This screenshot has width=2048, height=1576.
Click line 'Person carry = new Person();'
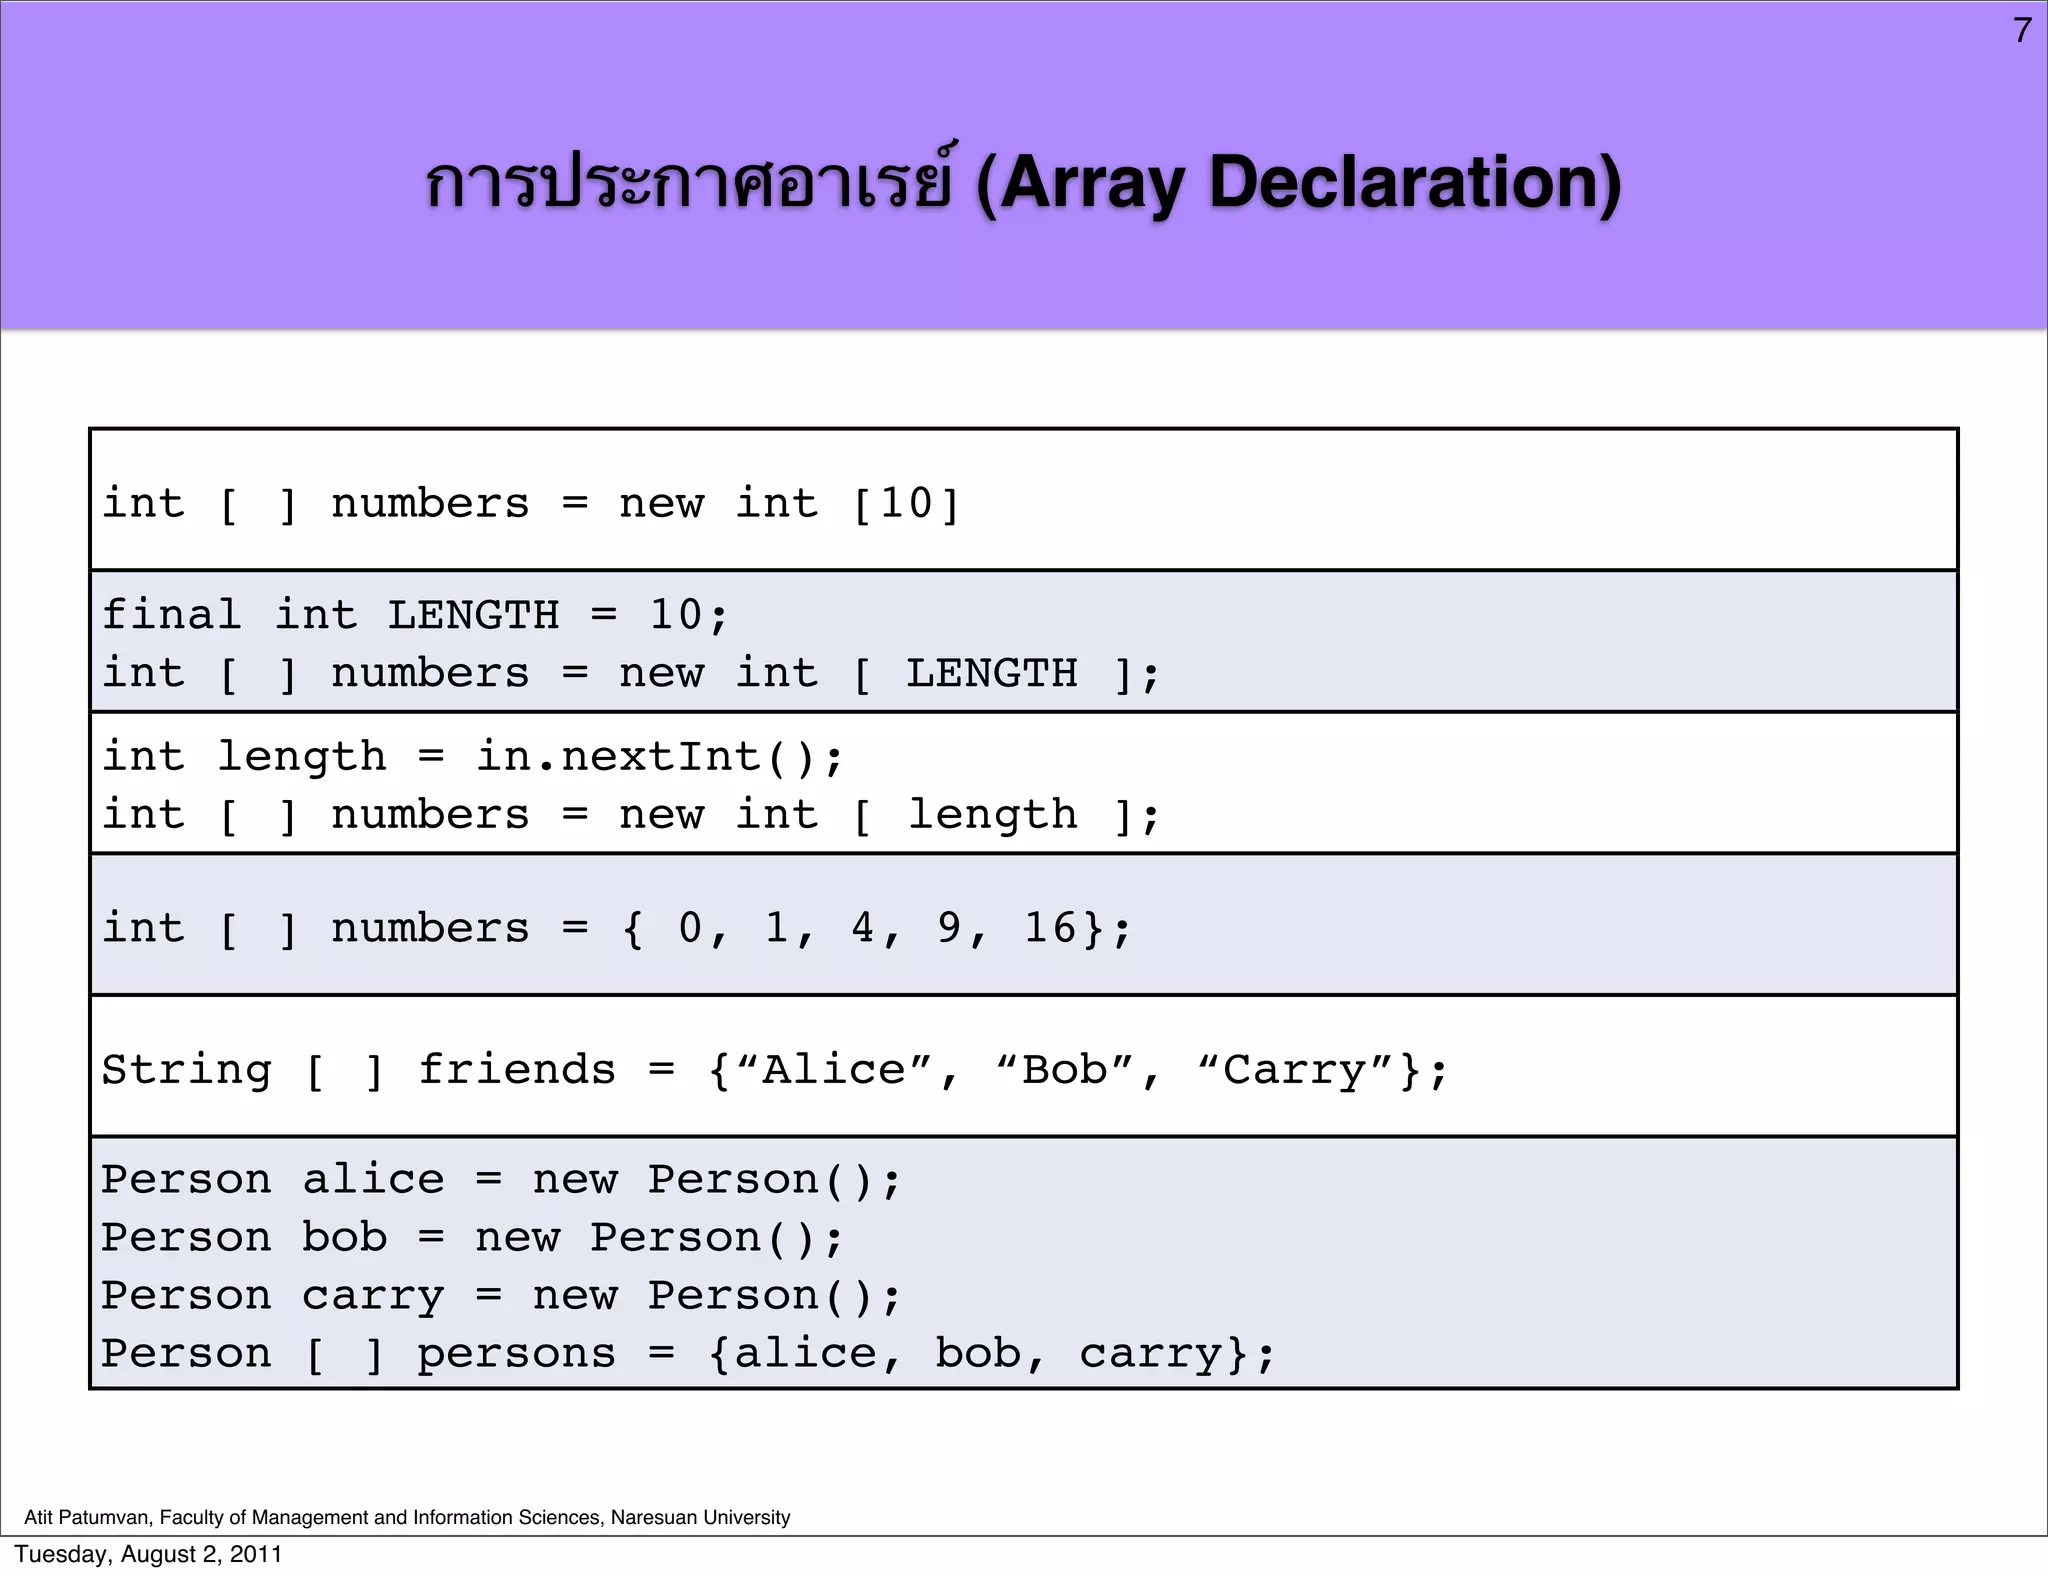tap(502, 1296)
